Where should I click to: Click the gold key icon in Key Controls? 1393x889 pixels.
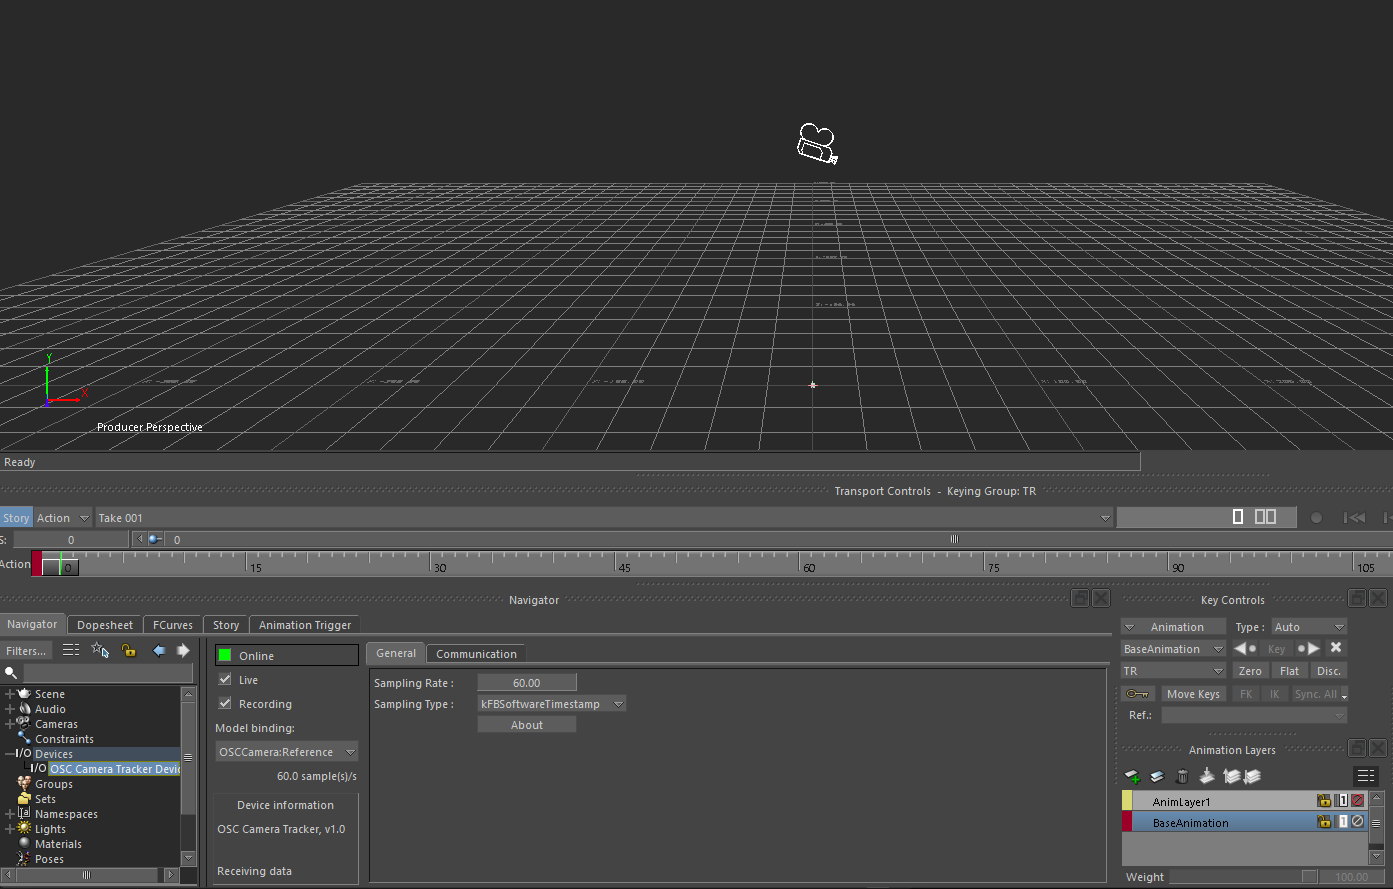(x=1138, y=694)
